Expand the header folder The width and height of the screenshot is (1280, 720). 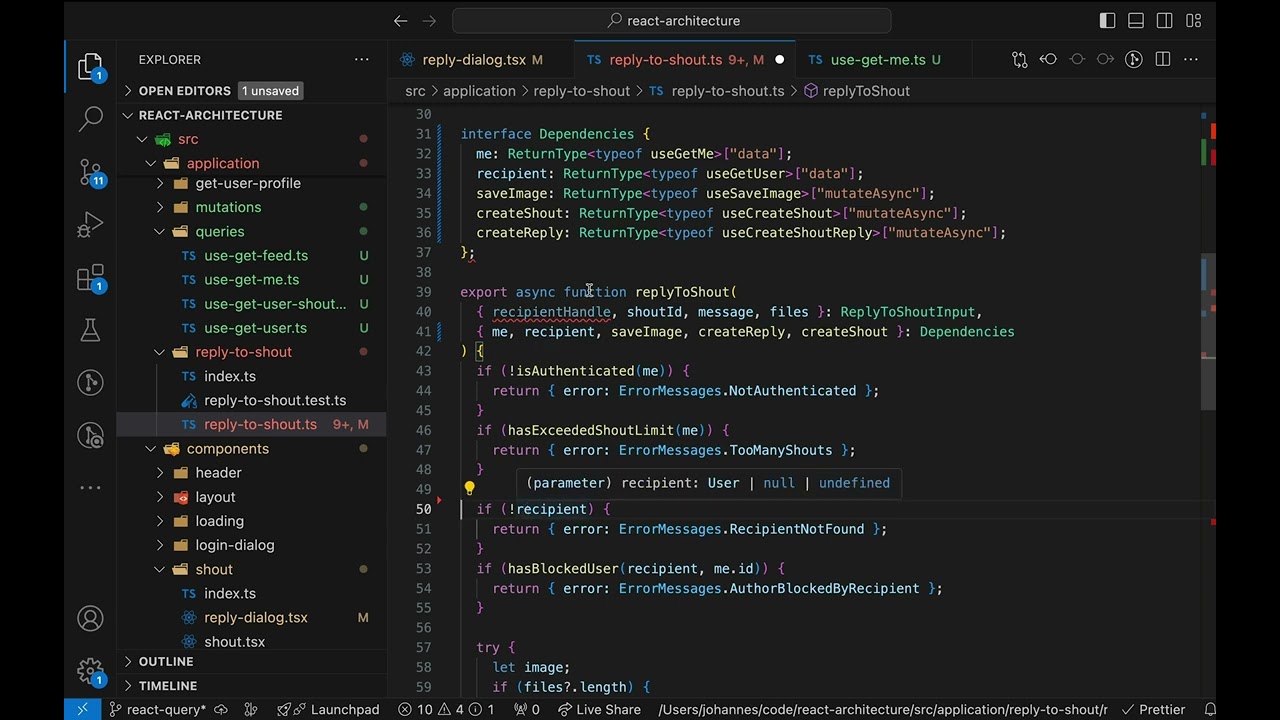click(x=160, y=473)
